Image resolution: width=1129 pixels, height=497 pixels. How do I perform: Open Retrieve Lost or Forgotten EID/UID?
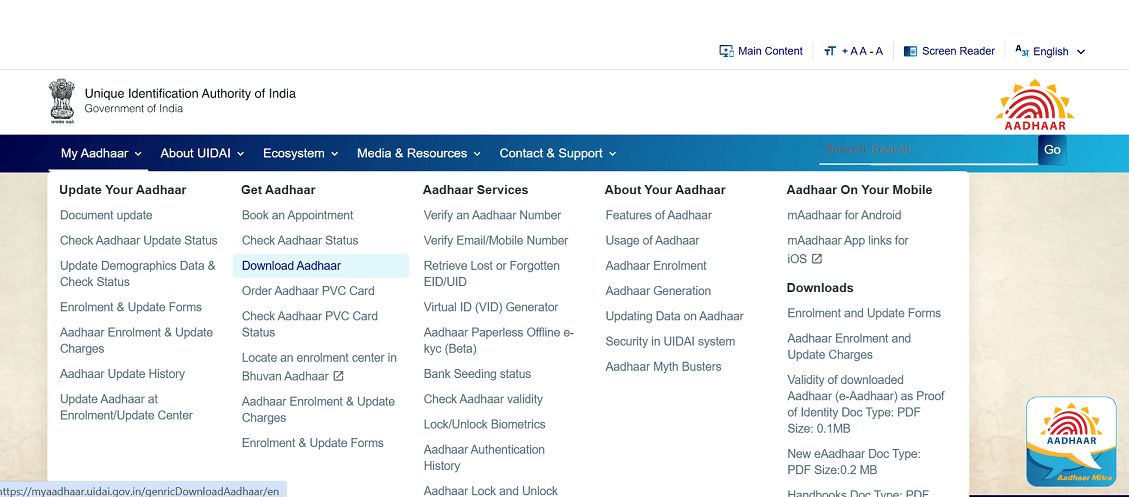492,274
